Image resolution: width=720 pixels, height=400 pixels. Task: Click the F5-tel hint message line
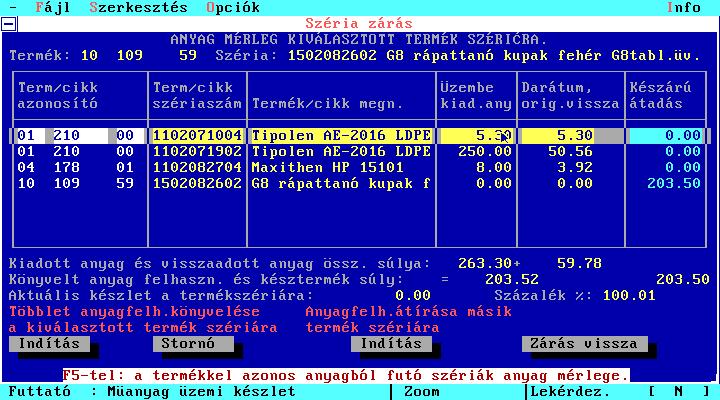(x=346, y=376)
